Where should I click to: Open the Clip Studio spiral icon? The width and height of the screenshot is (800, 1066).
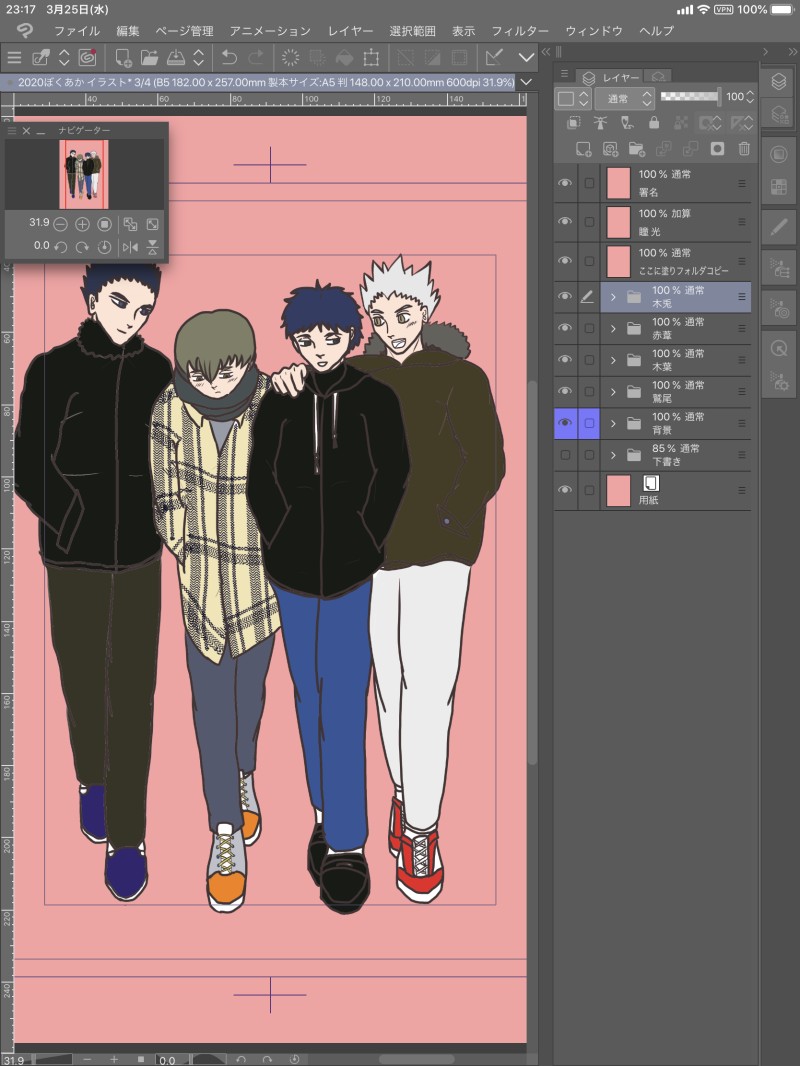[x=87, y=58]
